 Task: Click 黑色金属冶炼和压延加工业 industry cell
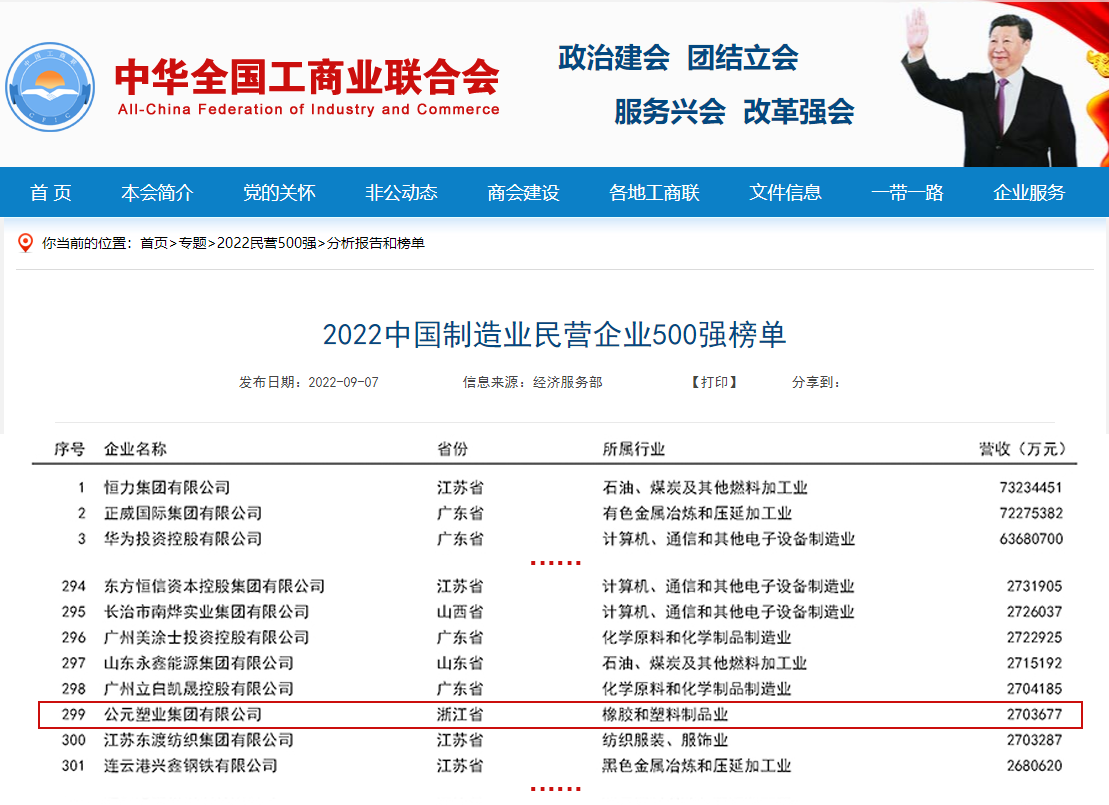pyautogui.click(x=697, y=765)
